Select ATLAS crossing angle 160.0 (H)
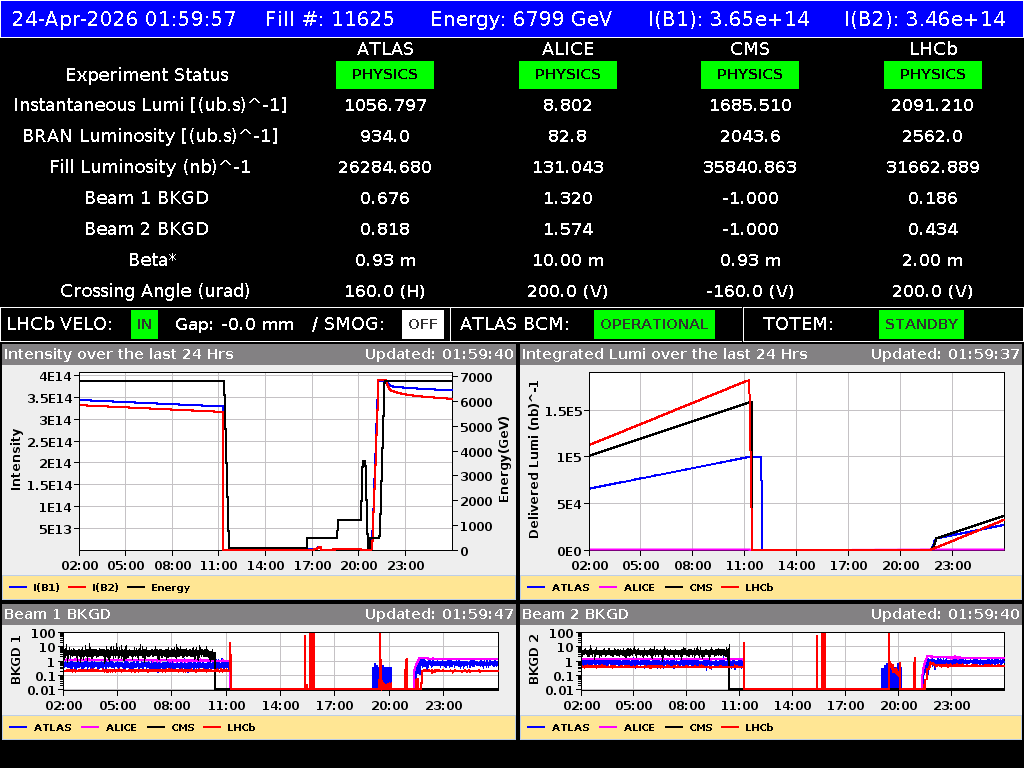This screenshot has width=1024, height=768. (x=385, y=291)
